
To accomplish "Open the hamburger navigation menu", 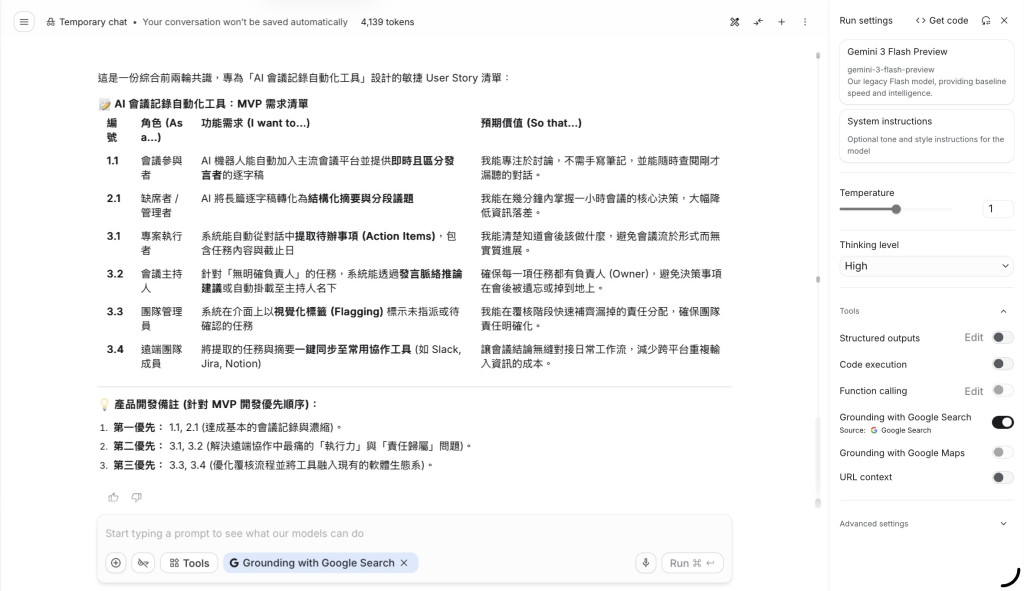I will pyautogui.click(x=24, y=22).
